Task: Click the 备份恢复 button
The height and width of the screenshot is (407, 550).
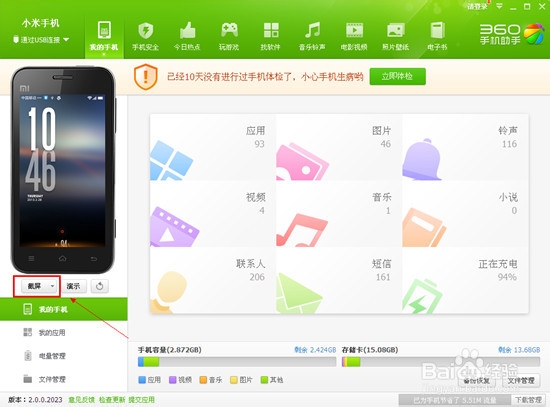Action: tap(476, 381)
